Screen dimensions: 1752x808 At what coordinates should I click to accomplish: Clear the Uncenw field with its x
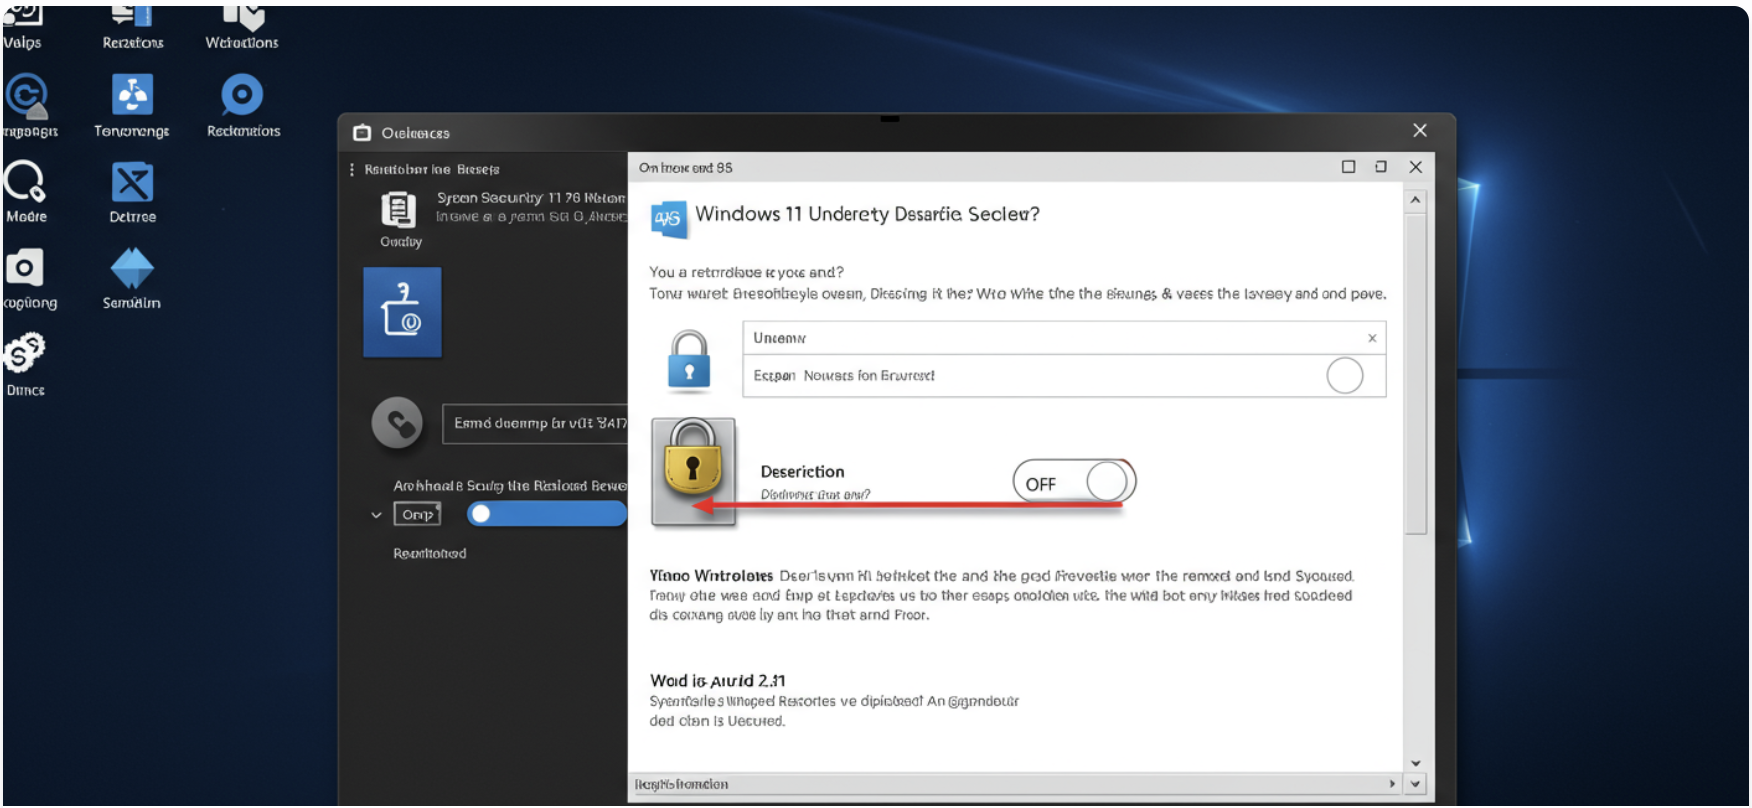click(1372, 338)
